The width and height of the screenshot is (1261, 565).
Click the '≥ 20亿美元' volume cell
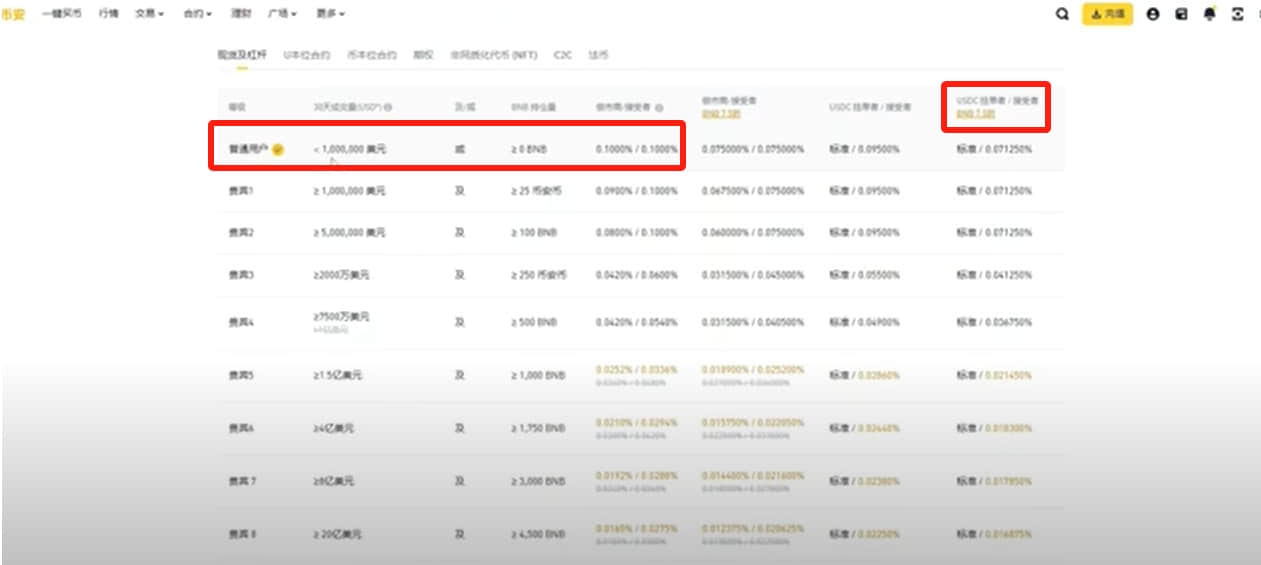(337, 535)
